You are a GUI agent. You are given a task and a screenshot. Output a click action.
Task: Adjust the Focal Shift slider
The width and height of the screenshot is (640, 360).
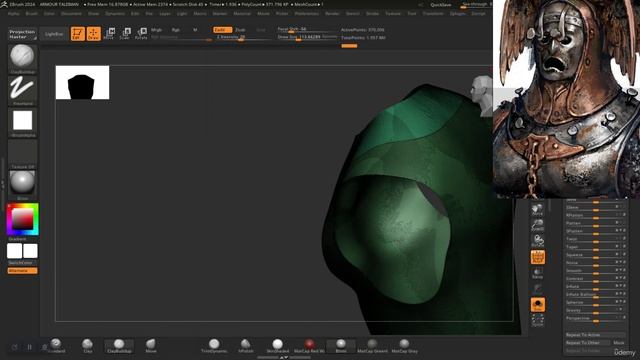[x=307, y=29]
